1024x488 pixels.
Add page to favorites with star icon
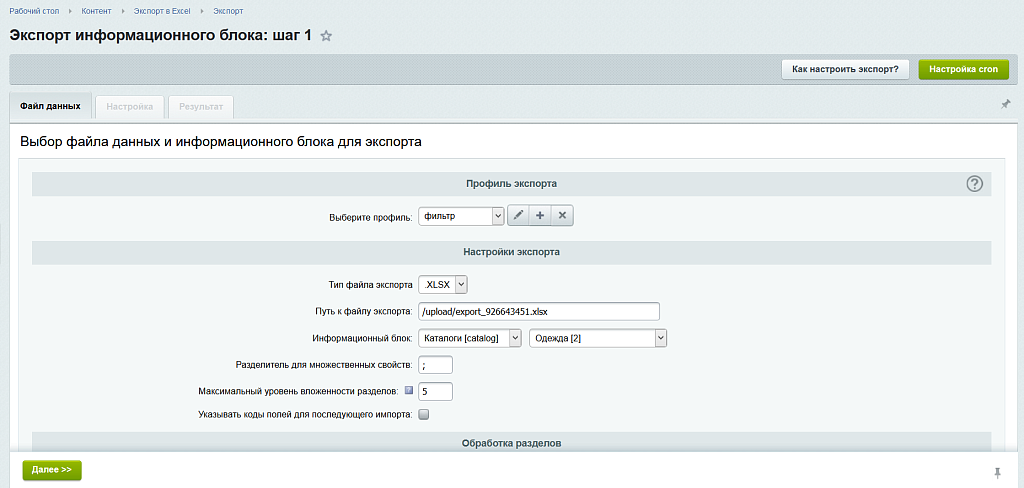tap(326, 36)
